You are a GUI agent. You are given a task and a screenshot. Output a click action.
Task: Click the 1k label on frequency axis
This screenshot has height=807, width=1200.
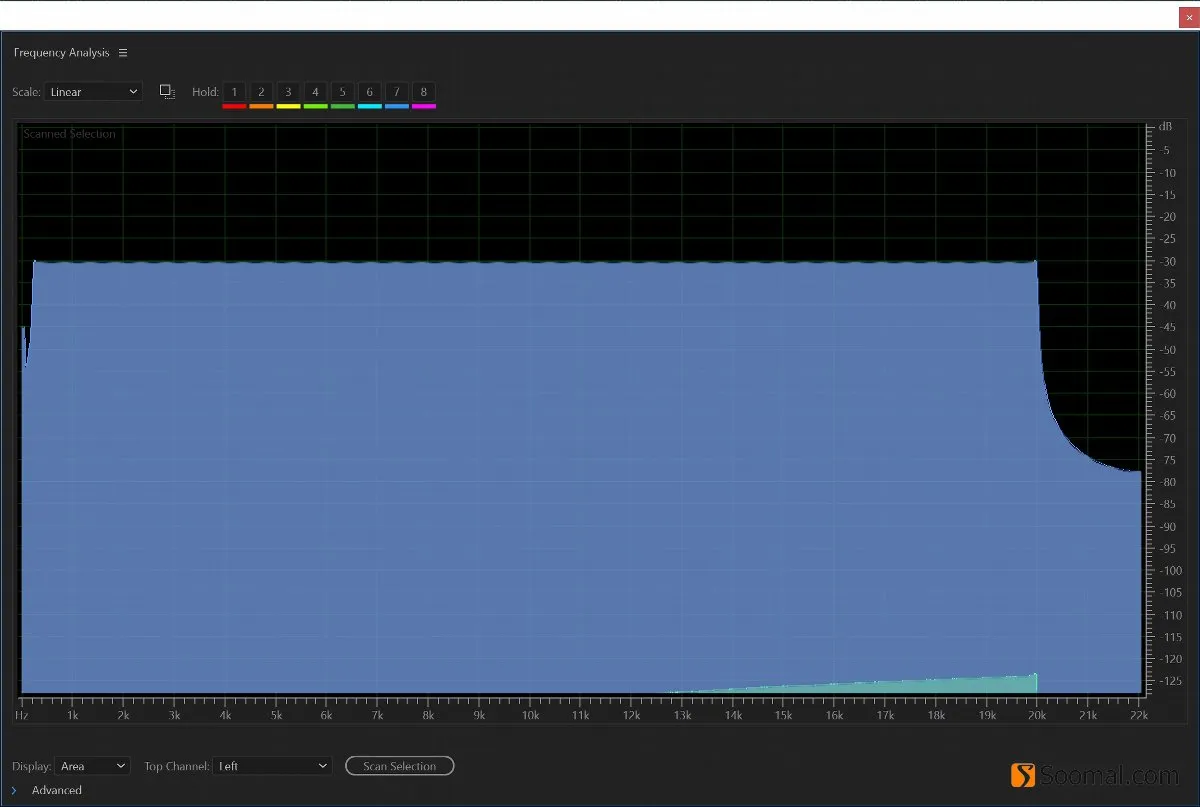pyautogui.click(x=72, y=716)
